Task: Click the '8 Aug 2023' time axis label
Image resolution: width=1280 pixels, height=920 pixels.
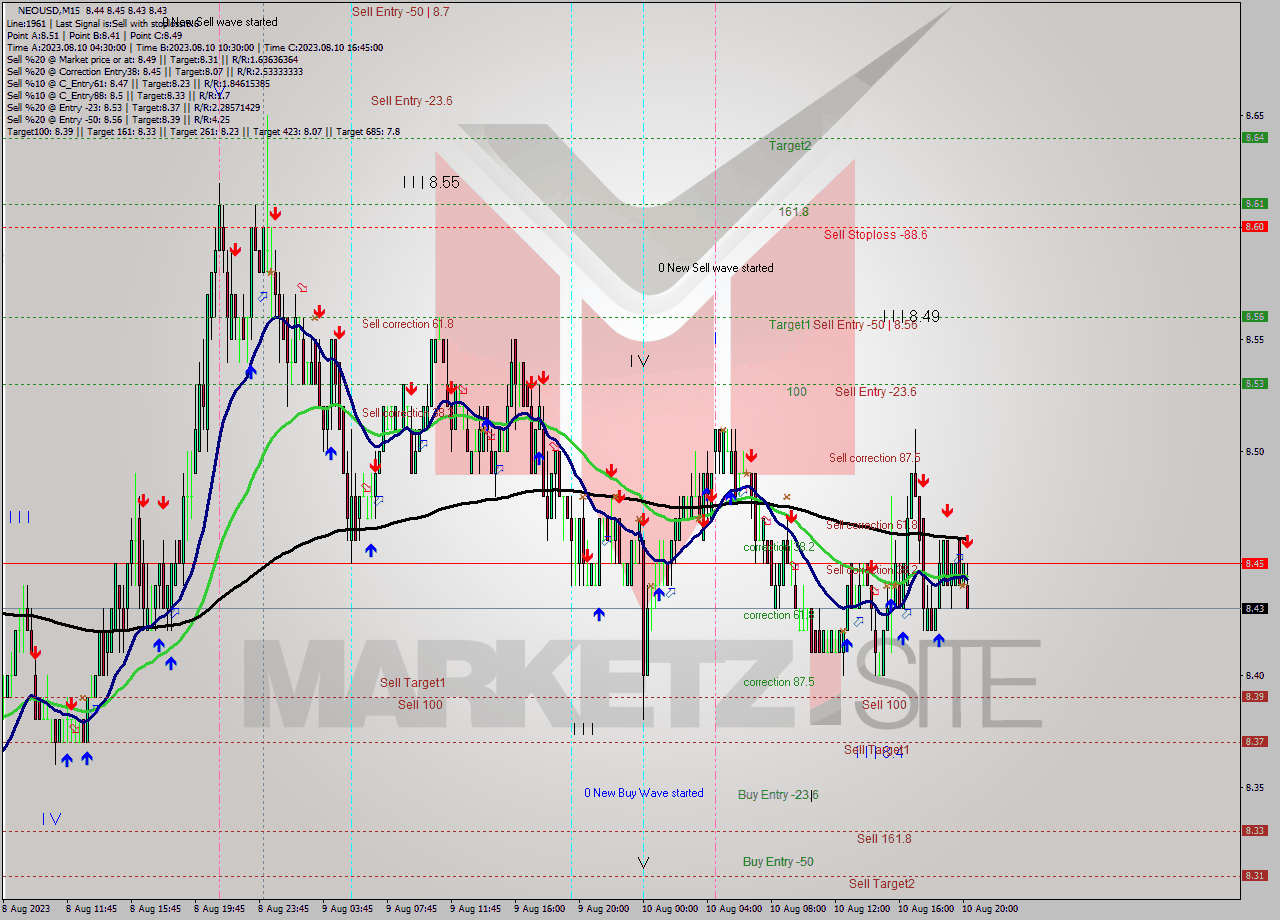Action: pos(25,909)
